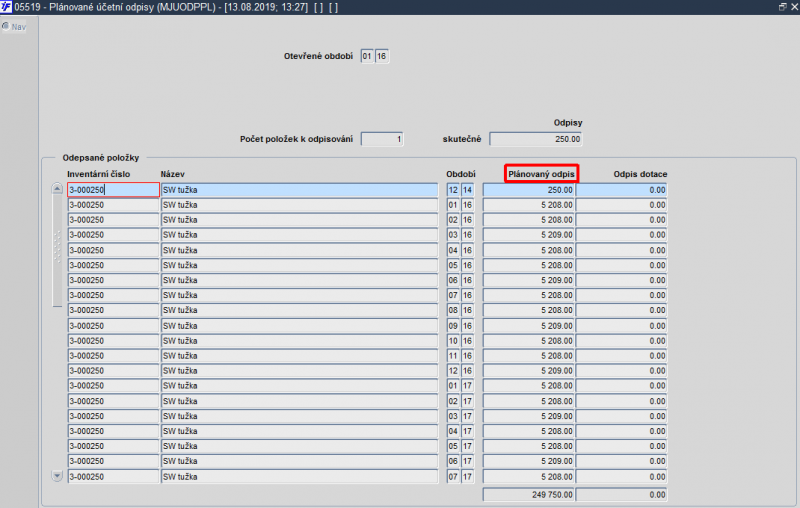Click the Odpis dotace total field at bottom

tap(621, 494)
